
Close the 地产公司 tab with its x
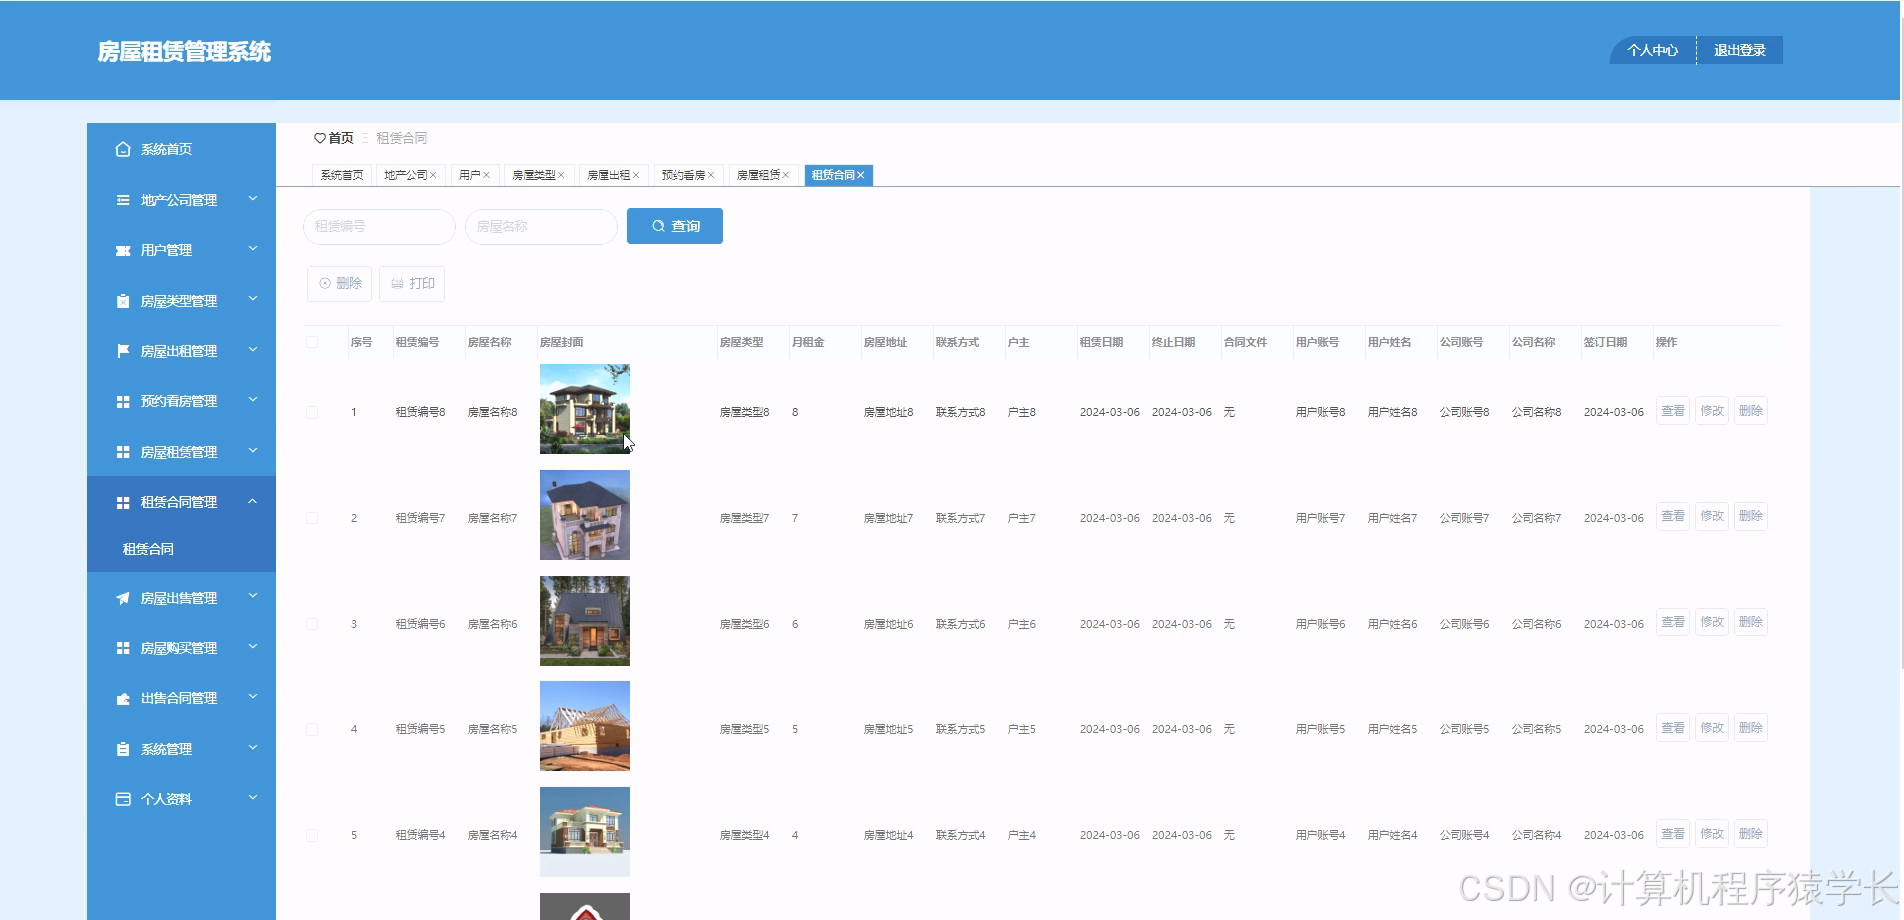click(433, 175)
